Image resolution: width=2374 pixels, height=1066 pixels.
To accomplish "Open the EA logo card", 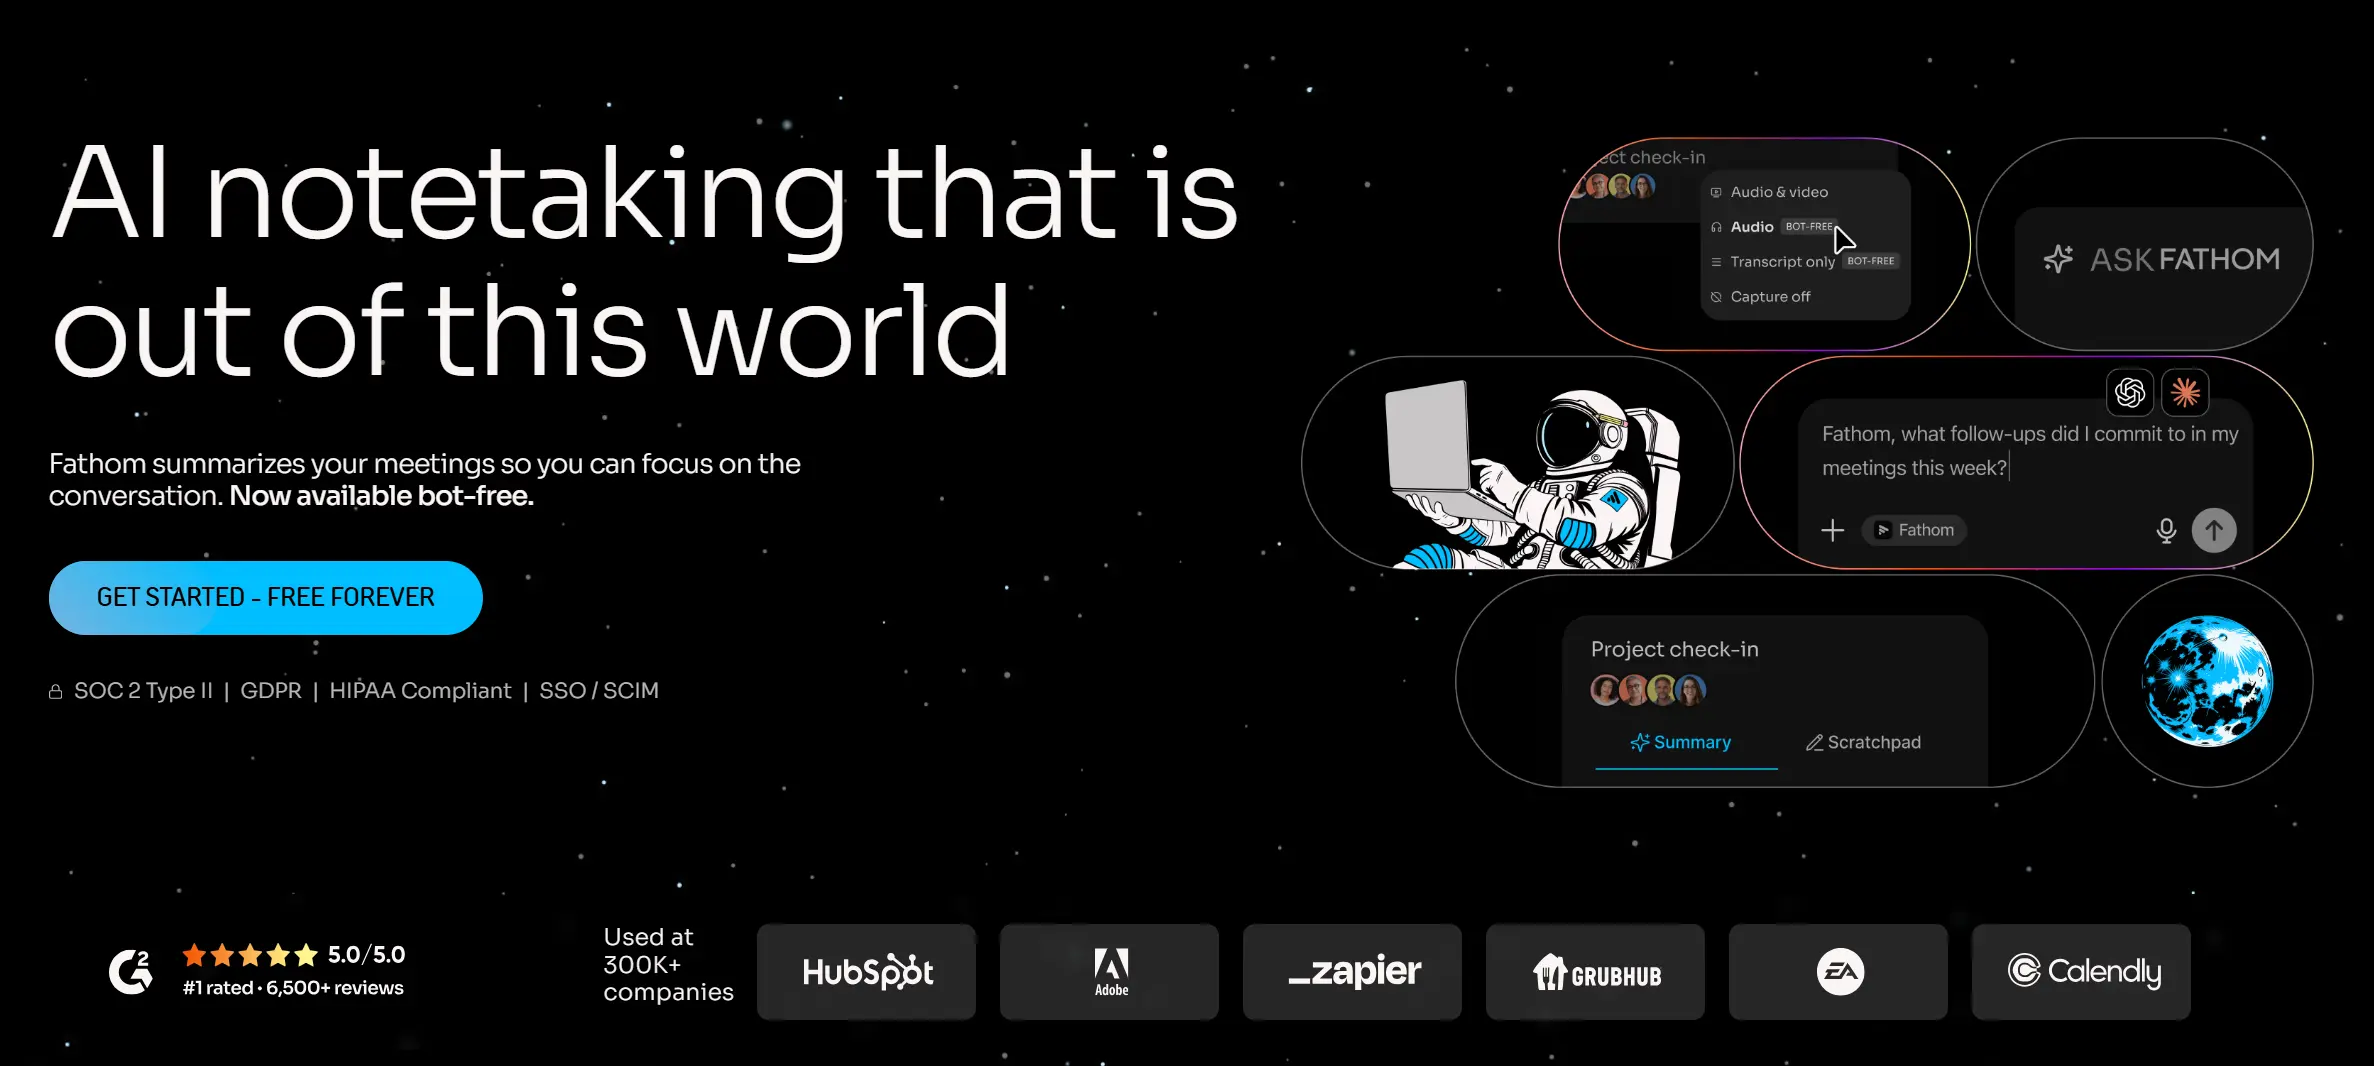I will tap(1838, 972).
